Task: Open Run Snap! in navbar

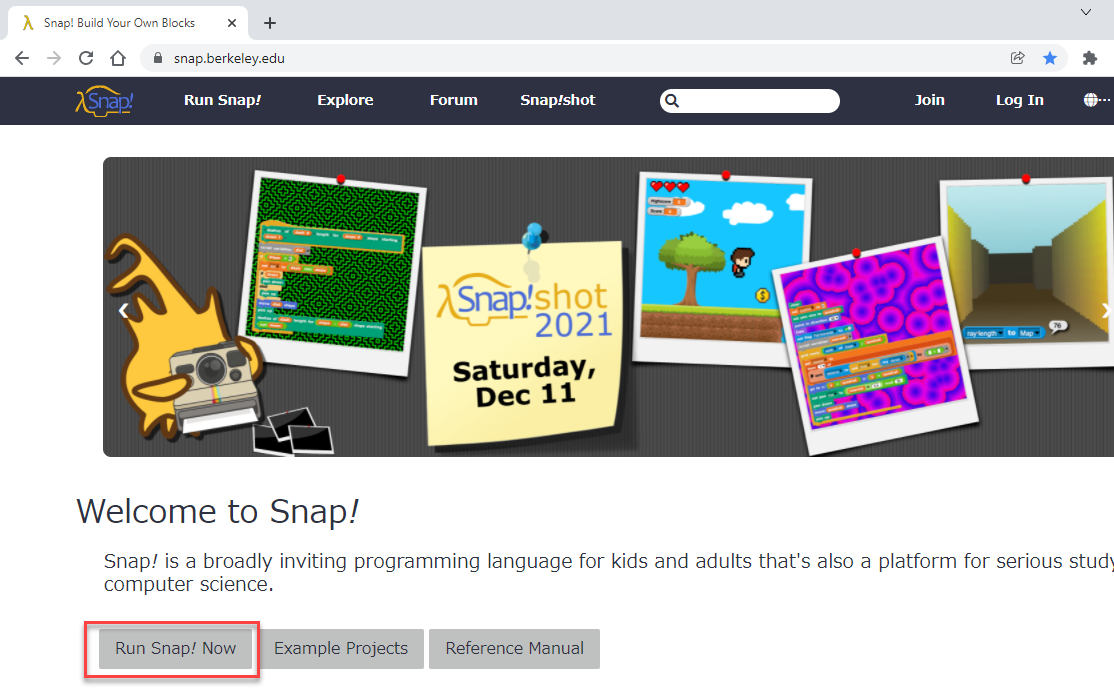Action: click(222, 100)
